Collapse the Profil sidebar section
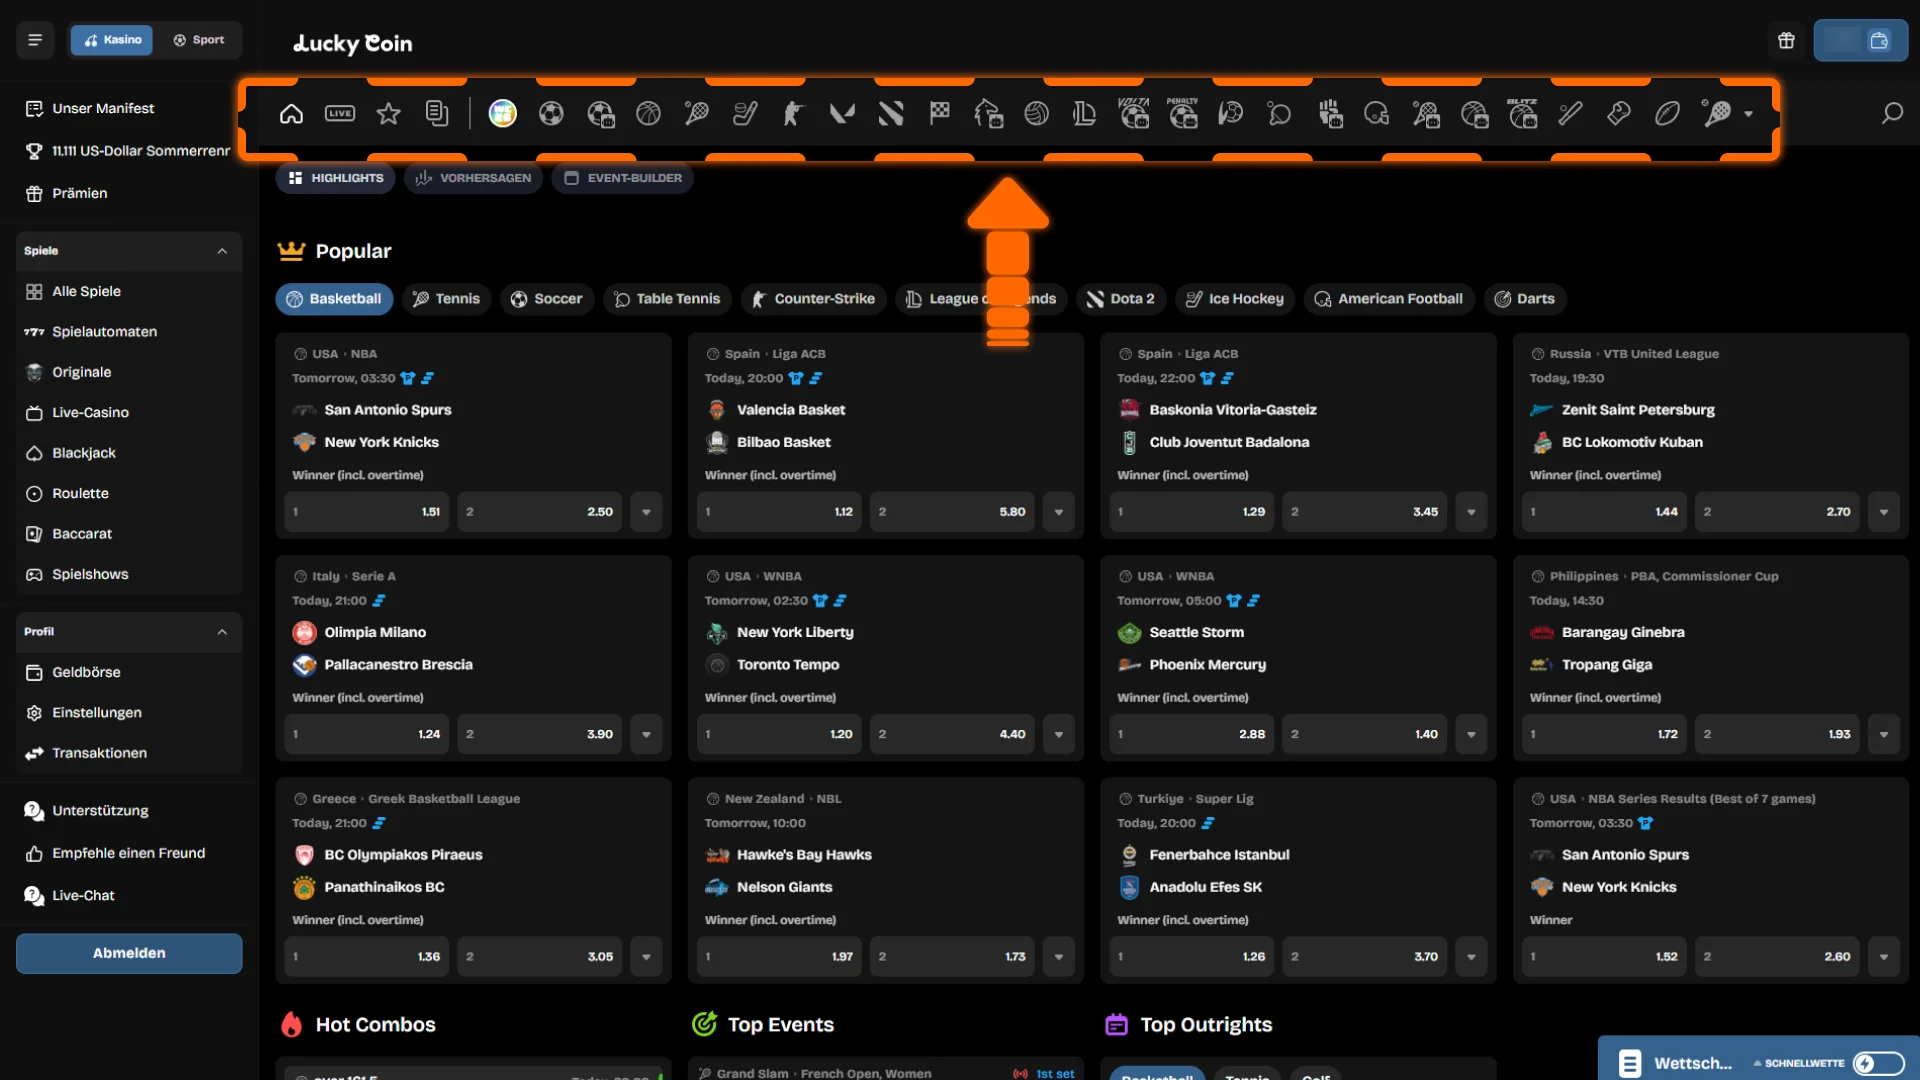Screen dimensions: 1920x1080 tap(222, 632)
